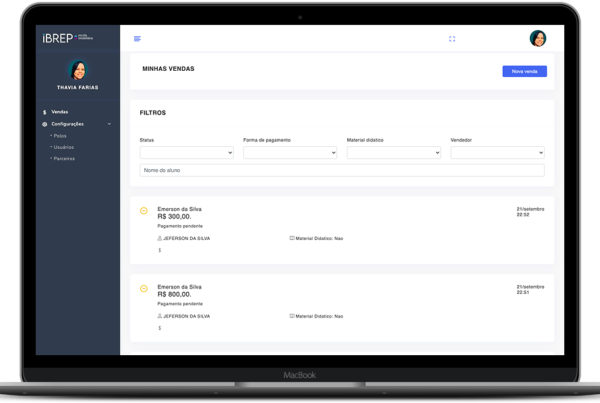Go to Parceiros submenu item
This screenshot has width=600, height=403.
(64, 158)
